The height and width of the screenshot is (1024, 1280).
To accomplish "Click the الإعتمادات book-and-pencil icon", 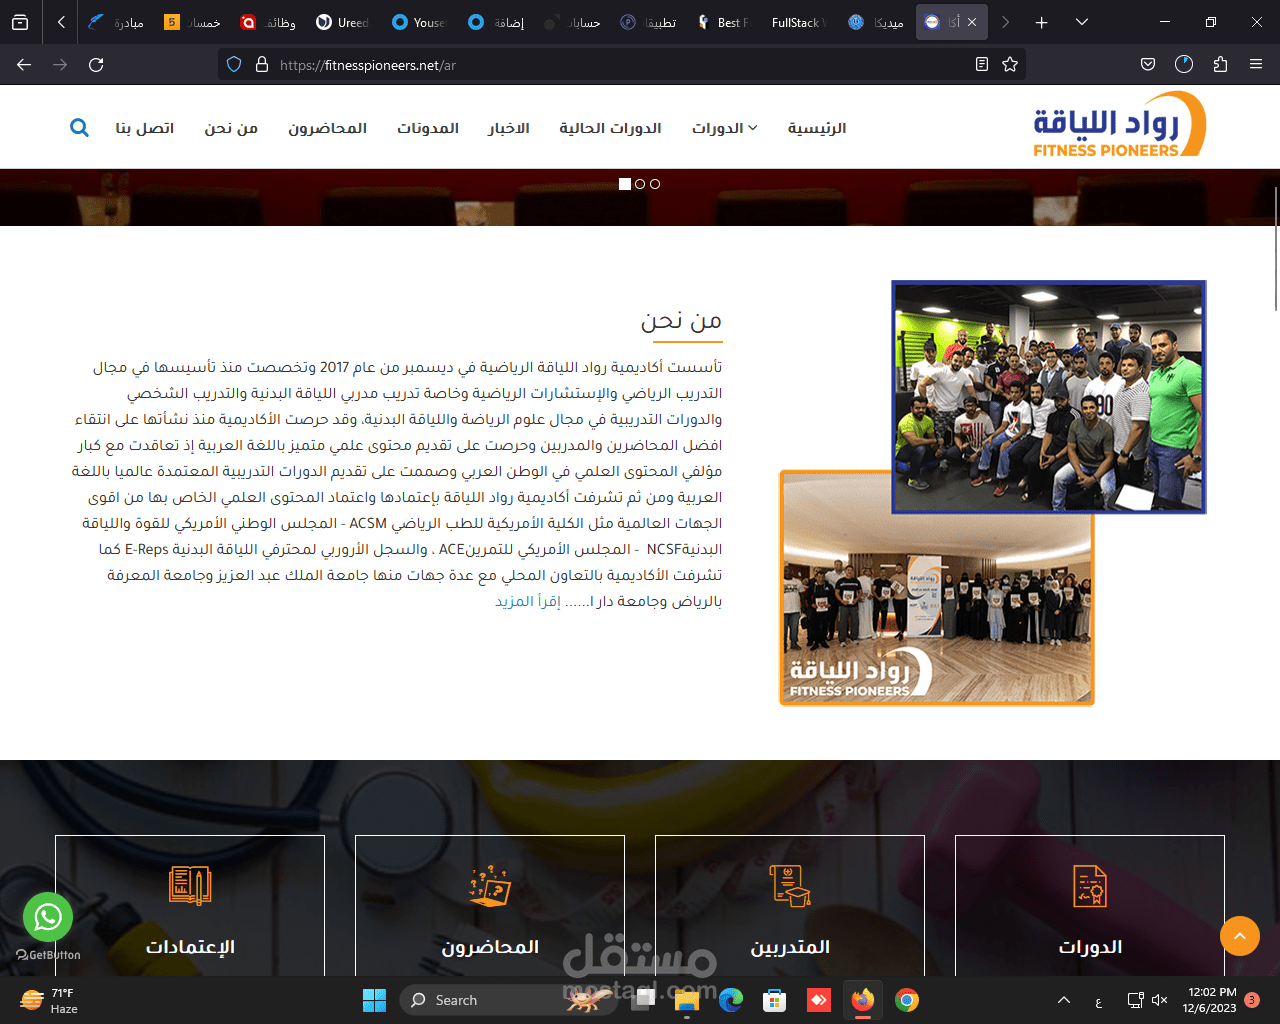I will coord(190,886).
